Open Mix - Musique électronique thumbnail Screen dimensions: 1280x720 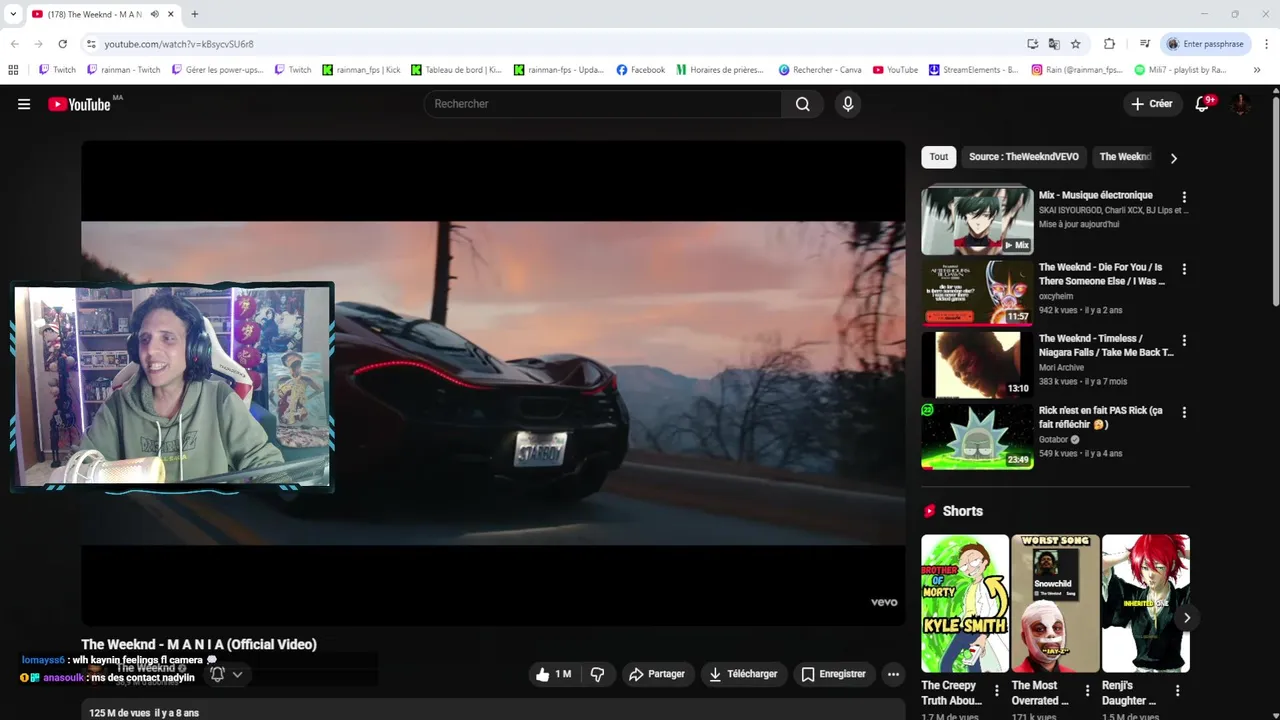click(977, 220)
